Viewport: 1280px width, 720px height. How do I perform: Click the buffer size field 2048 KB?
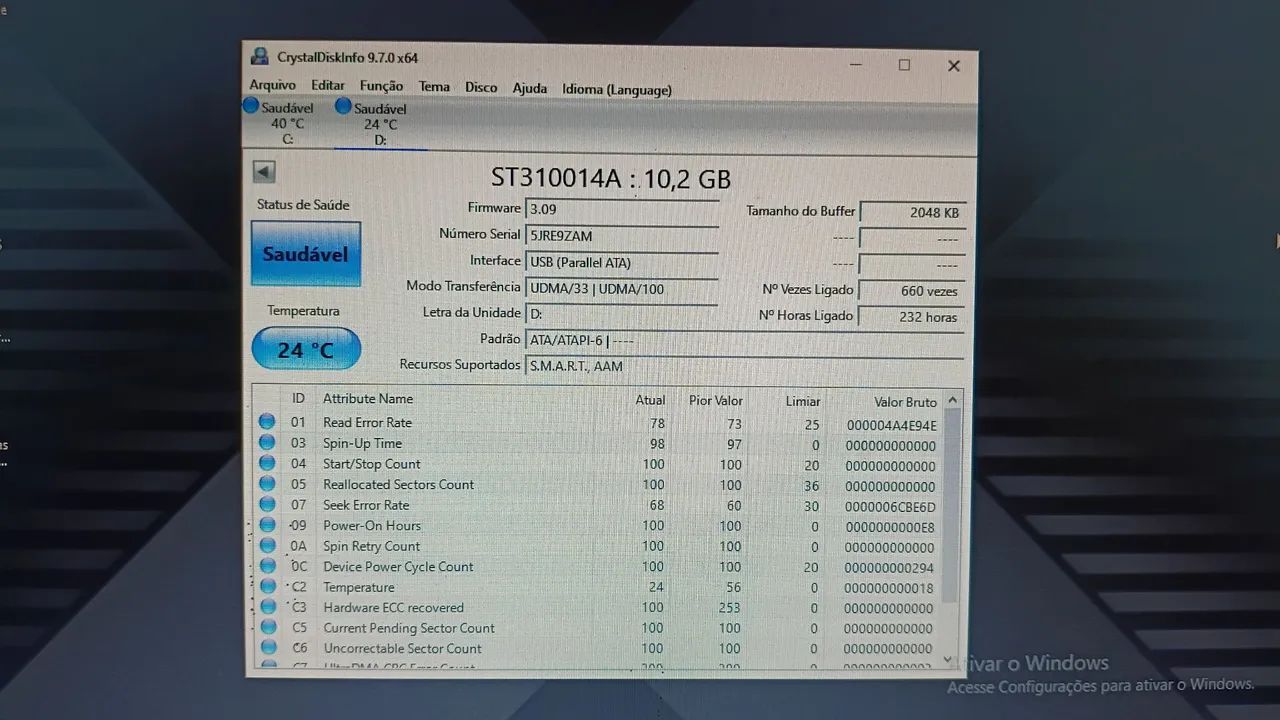tap(913, 212)
